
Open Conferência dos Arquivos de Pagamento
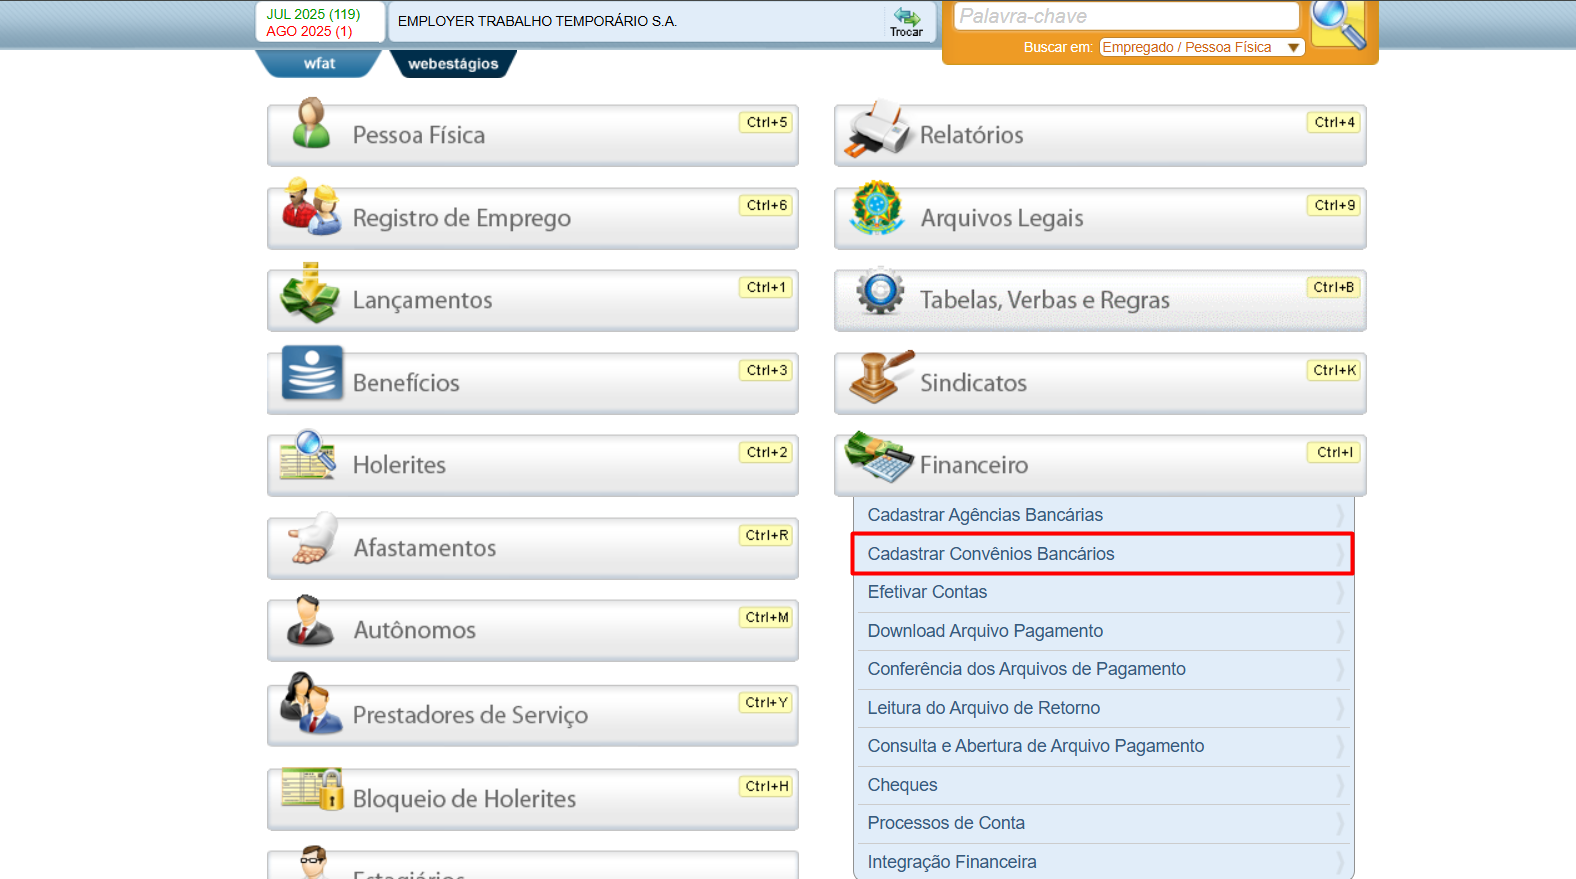pyautogui.click(x=1102, y=669)
